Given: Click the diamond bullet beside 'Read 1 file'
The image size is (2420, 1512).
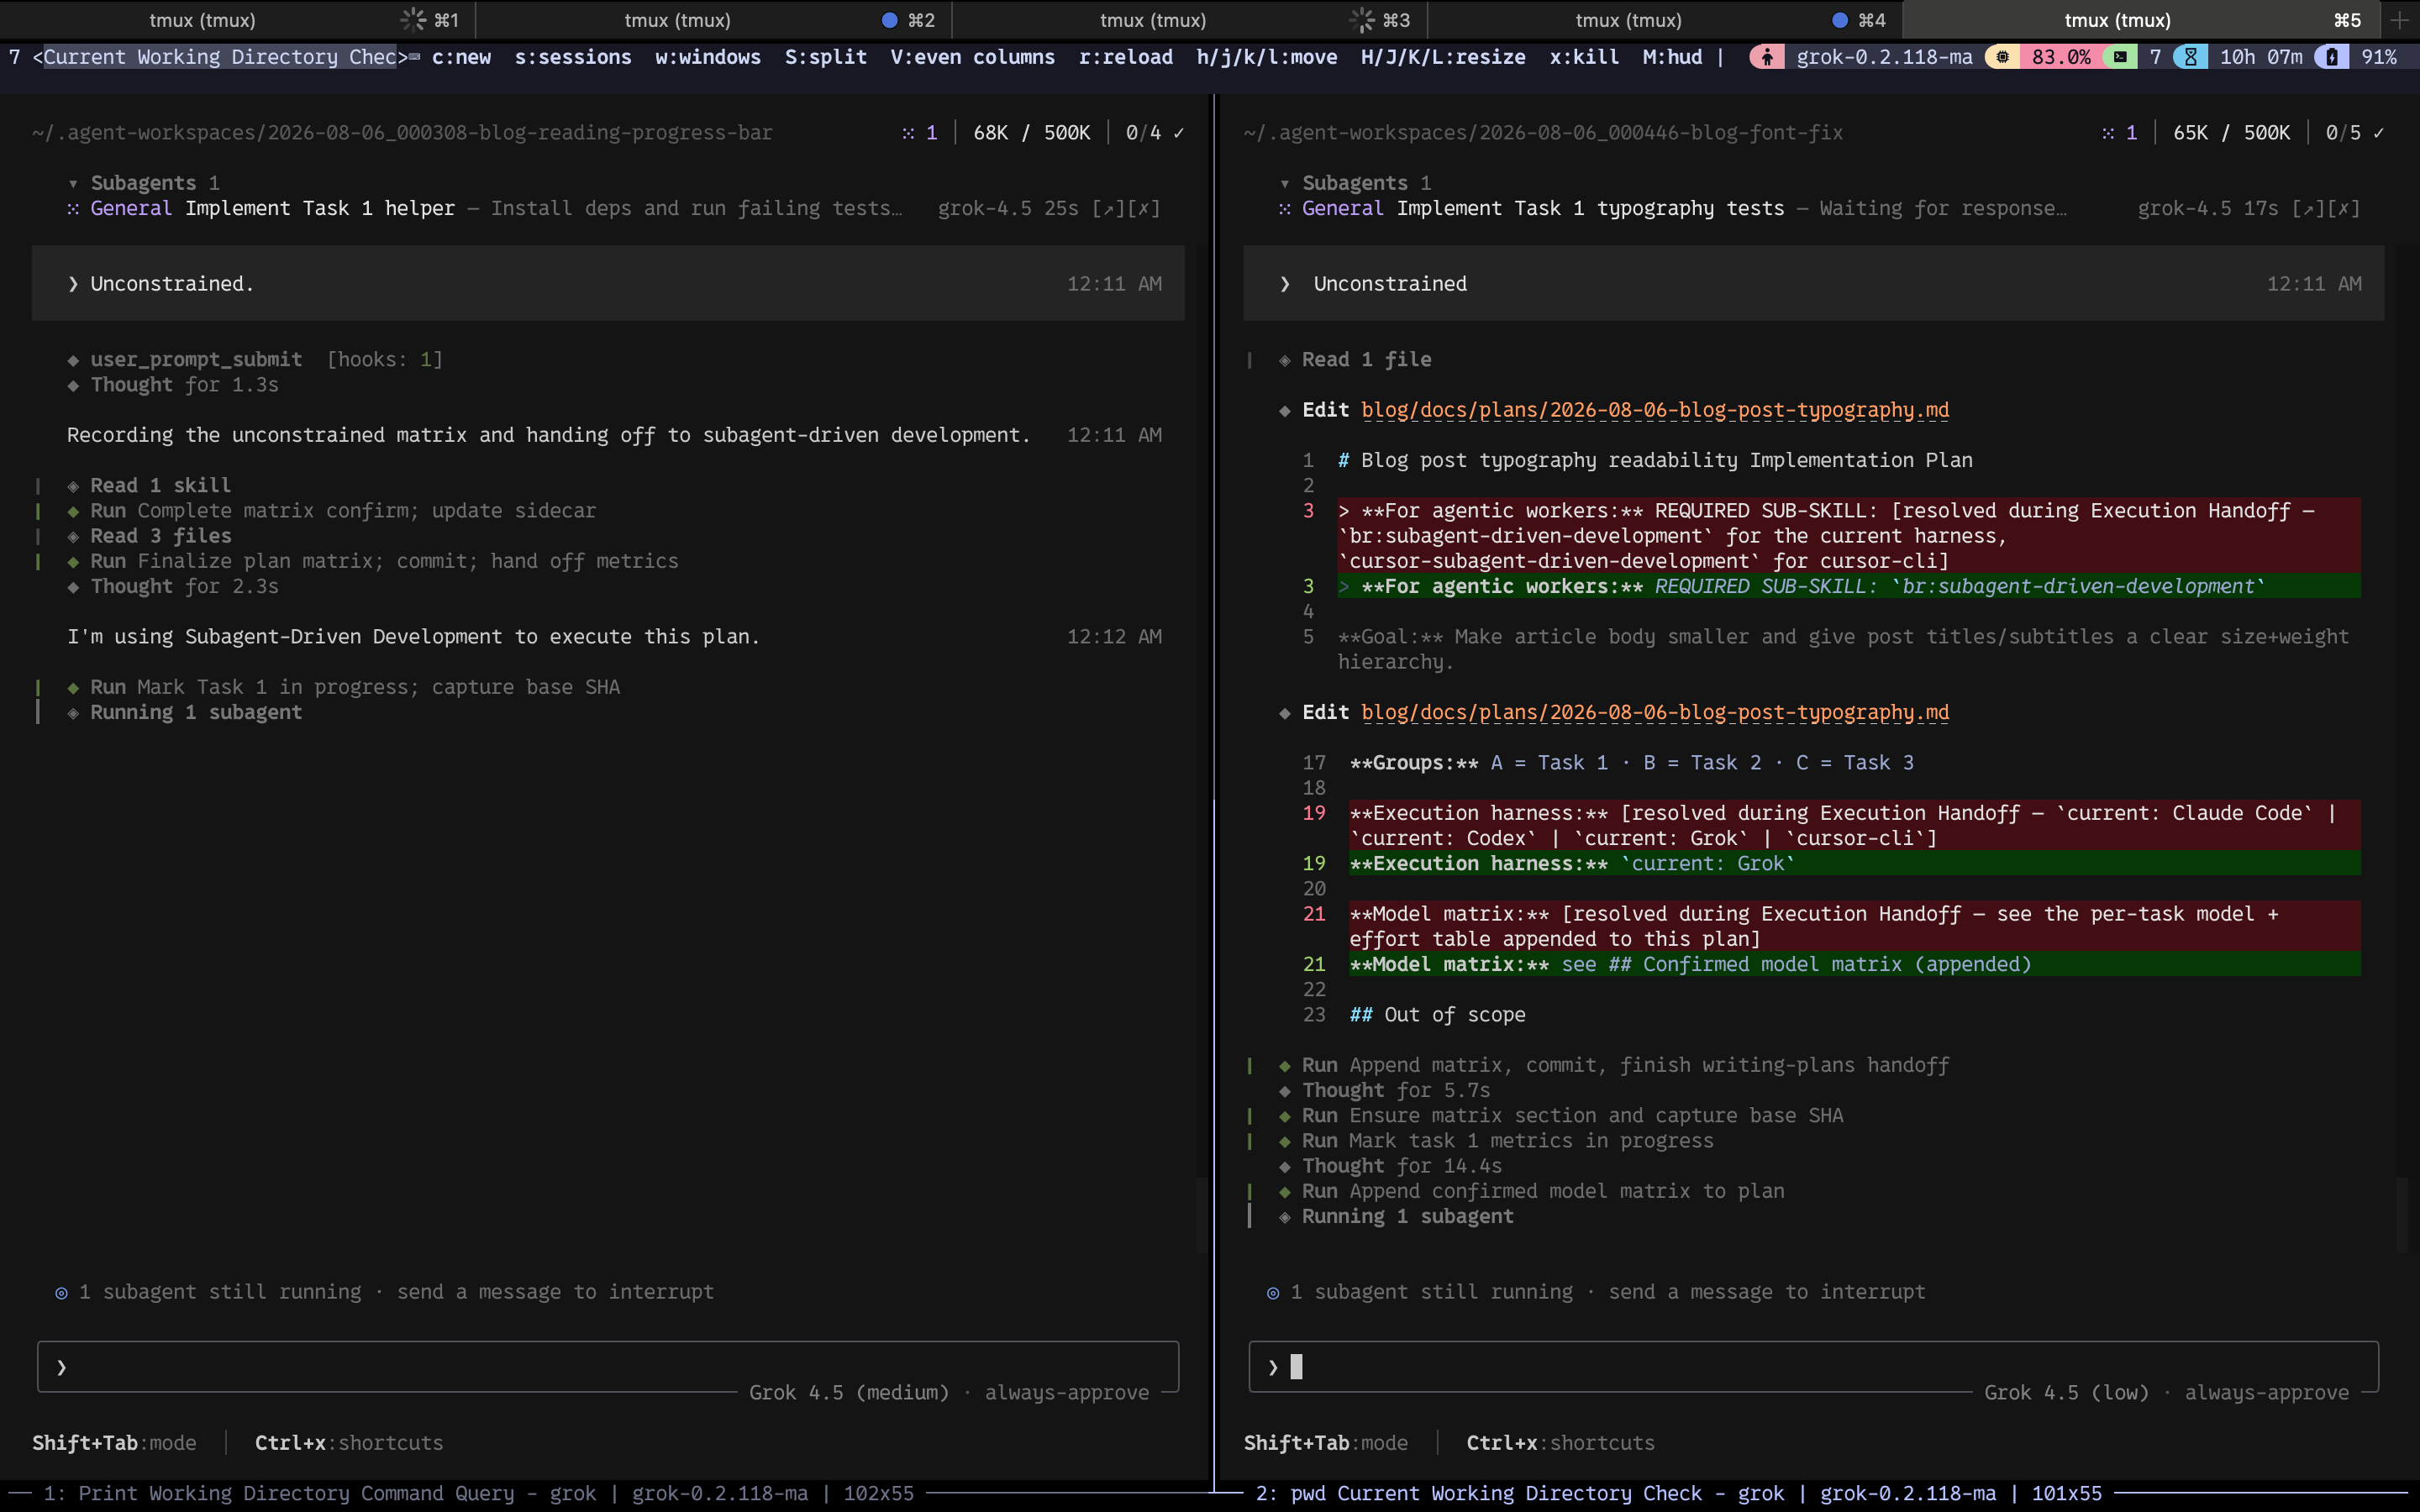Looking at the screenshot, I should coord(1285,360).
